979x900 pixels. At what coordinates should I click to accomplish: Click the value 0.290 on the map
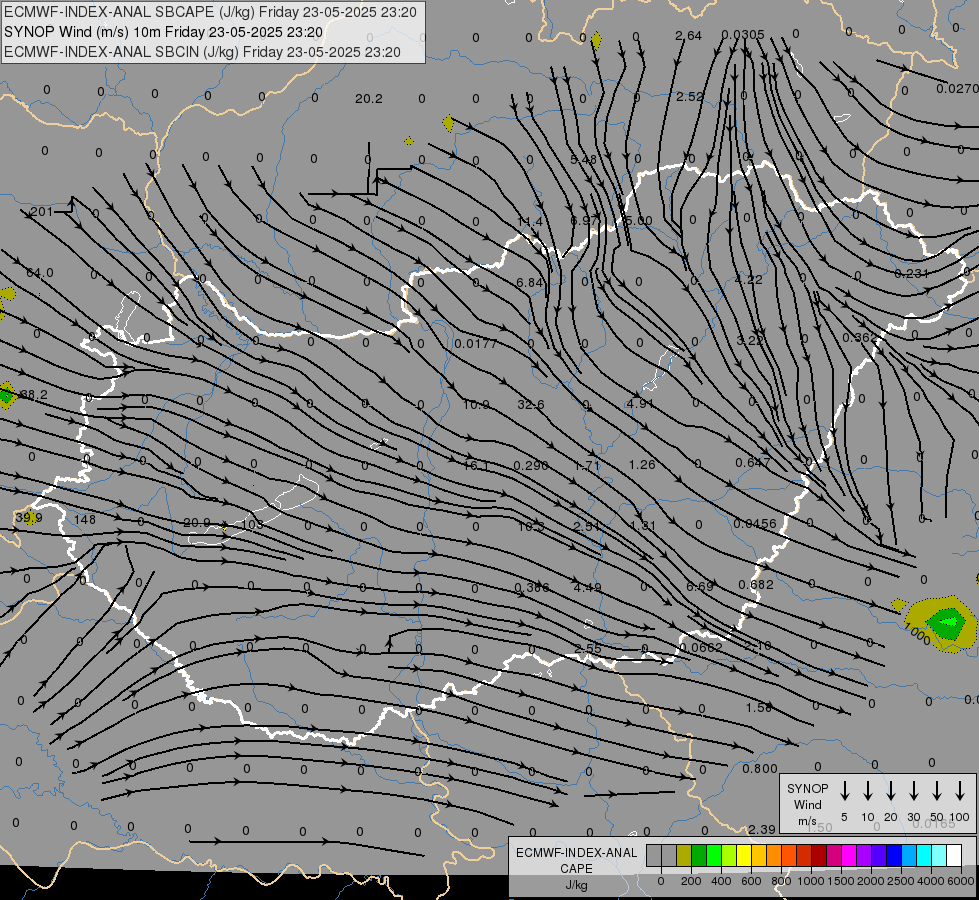[531, 465]
